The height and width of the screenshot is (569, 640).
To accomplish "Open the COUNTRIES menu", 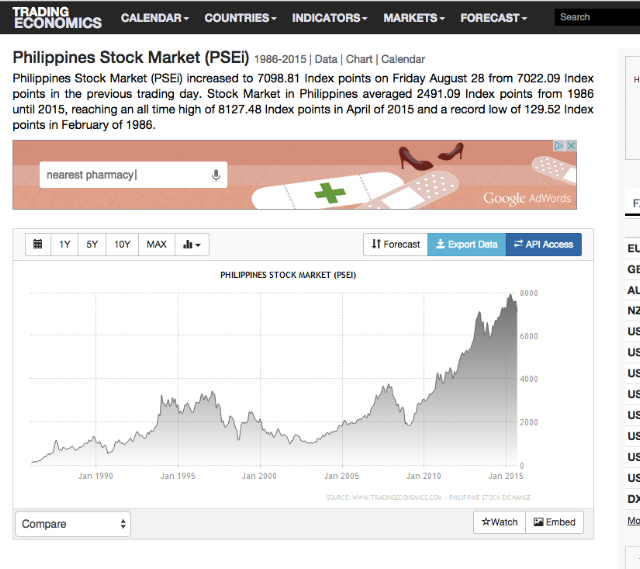I will point(240,18).
